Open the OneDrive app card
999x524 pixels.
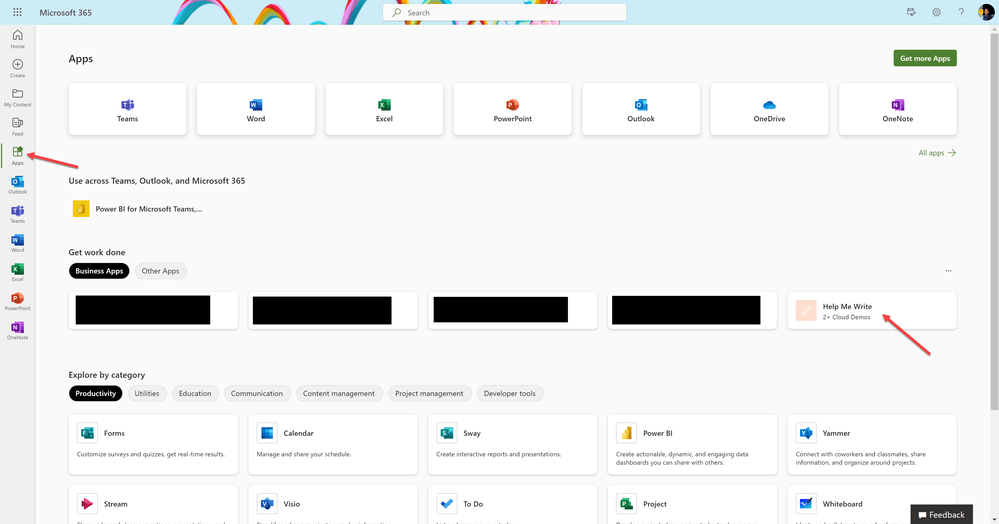[769, 109]
